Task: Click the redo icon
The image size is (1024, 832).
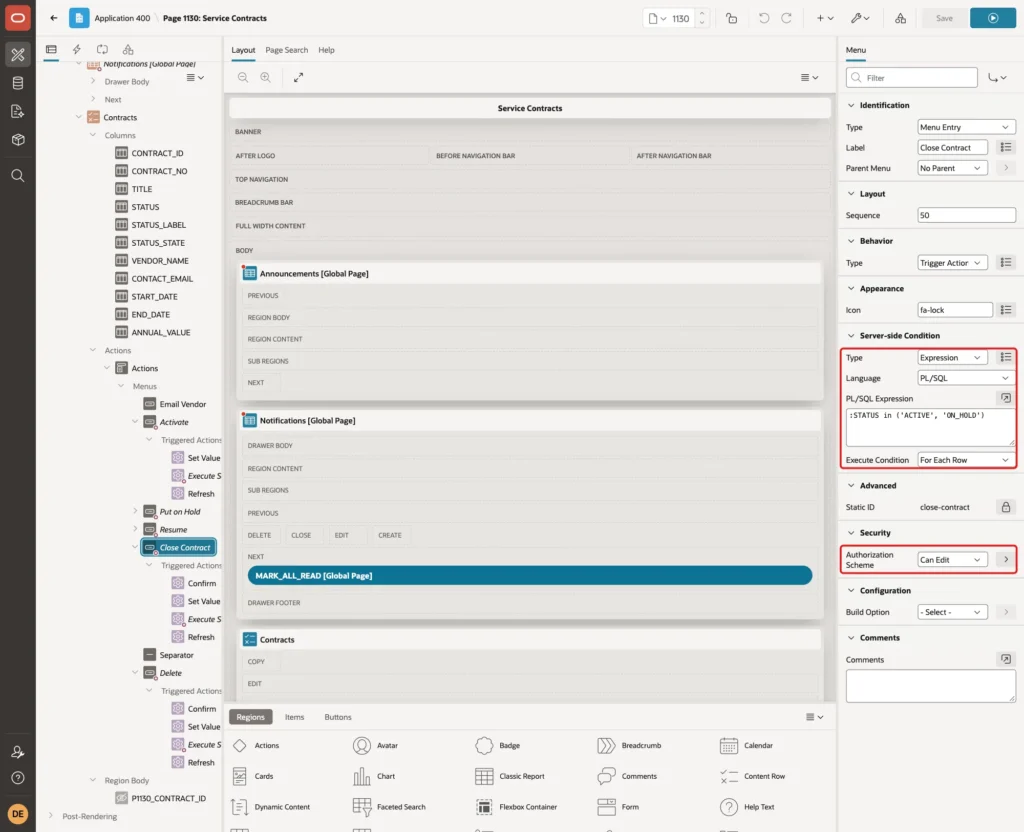Action: point(786,18)
